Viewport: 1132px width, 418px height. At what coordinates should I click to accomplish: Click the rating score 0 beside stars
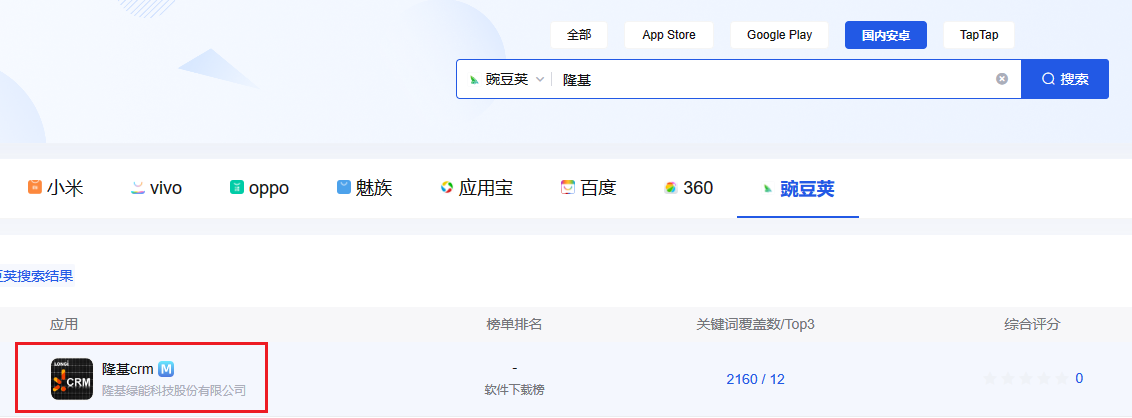click(x=1079, y=378)
